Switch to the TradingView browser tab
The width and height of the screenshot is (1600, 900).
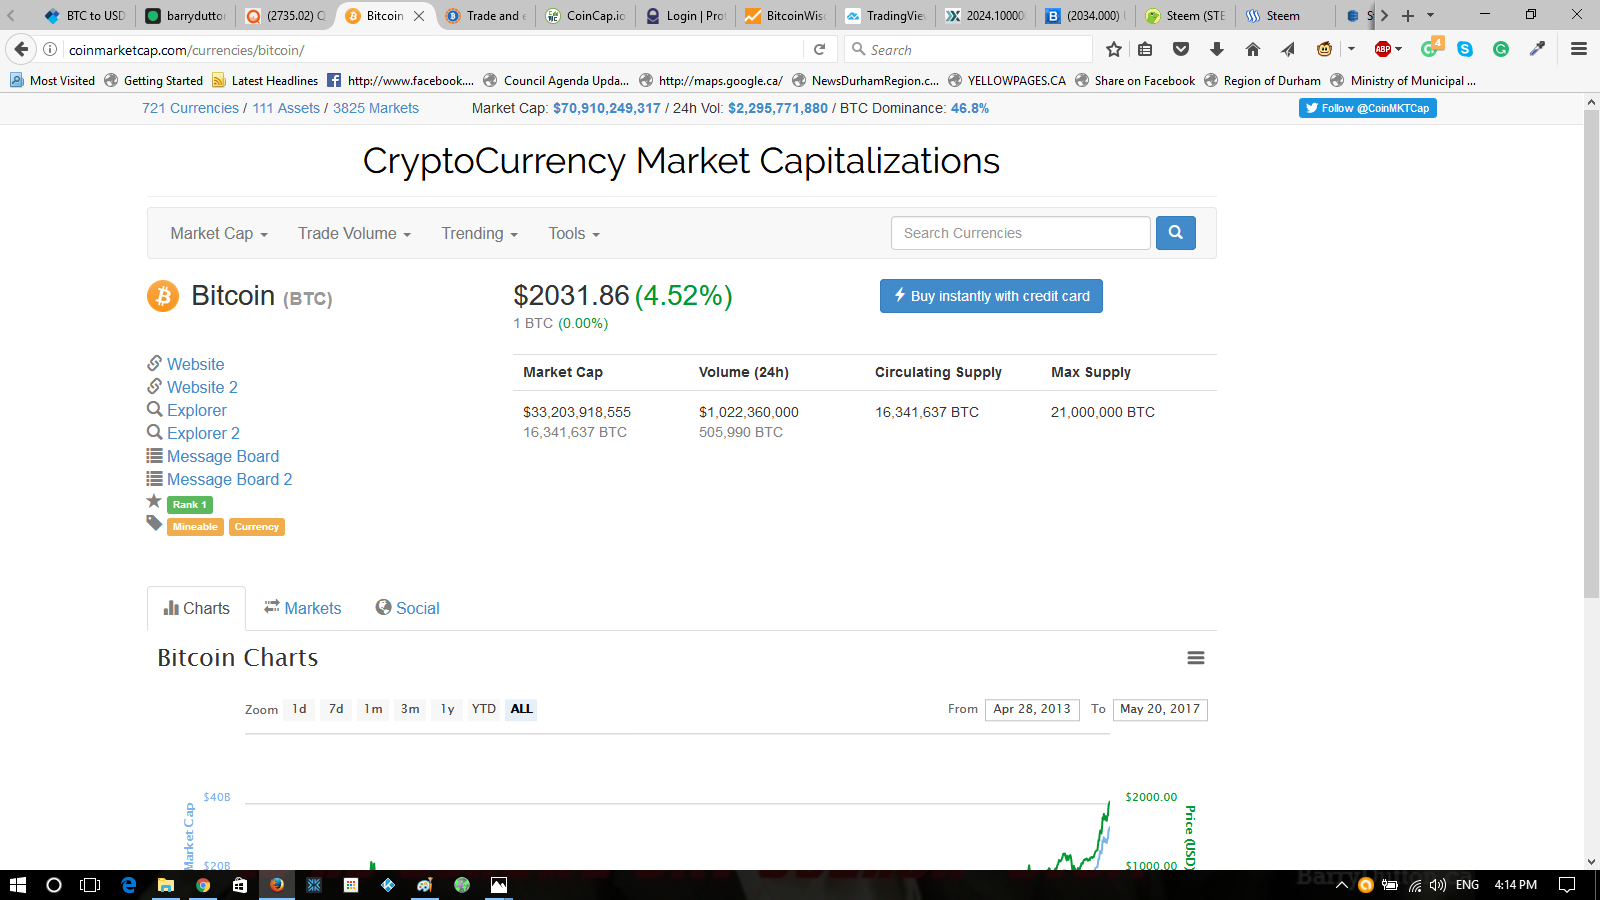(885, 15)
